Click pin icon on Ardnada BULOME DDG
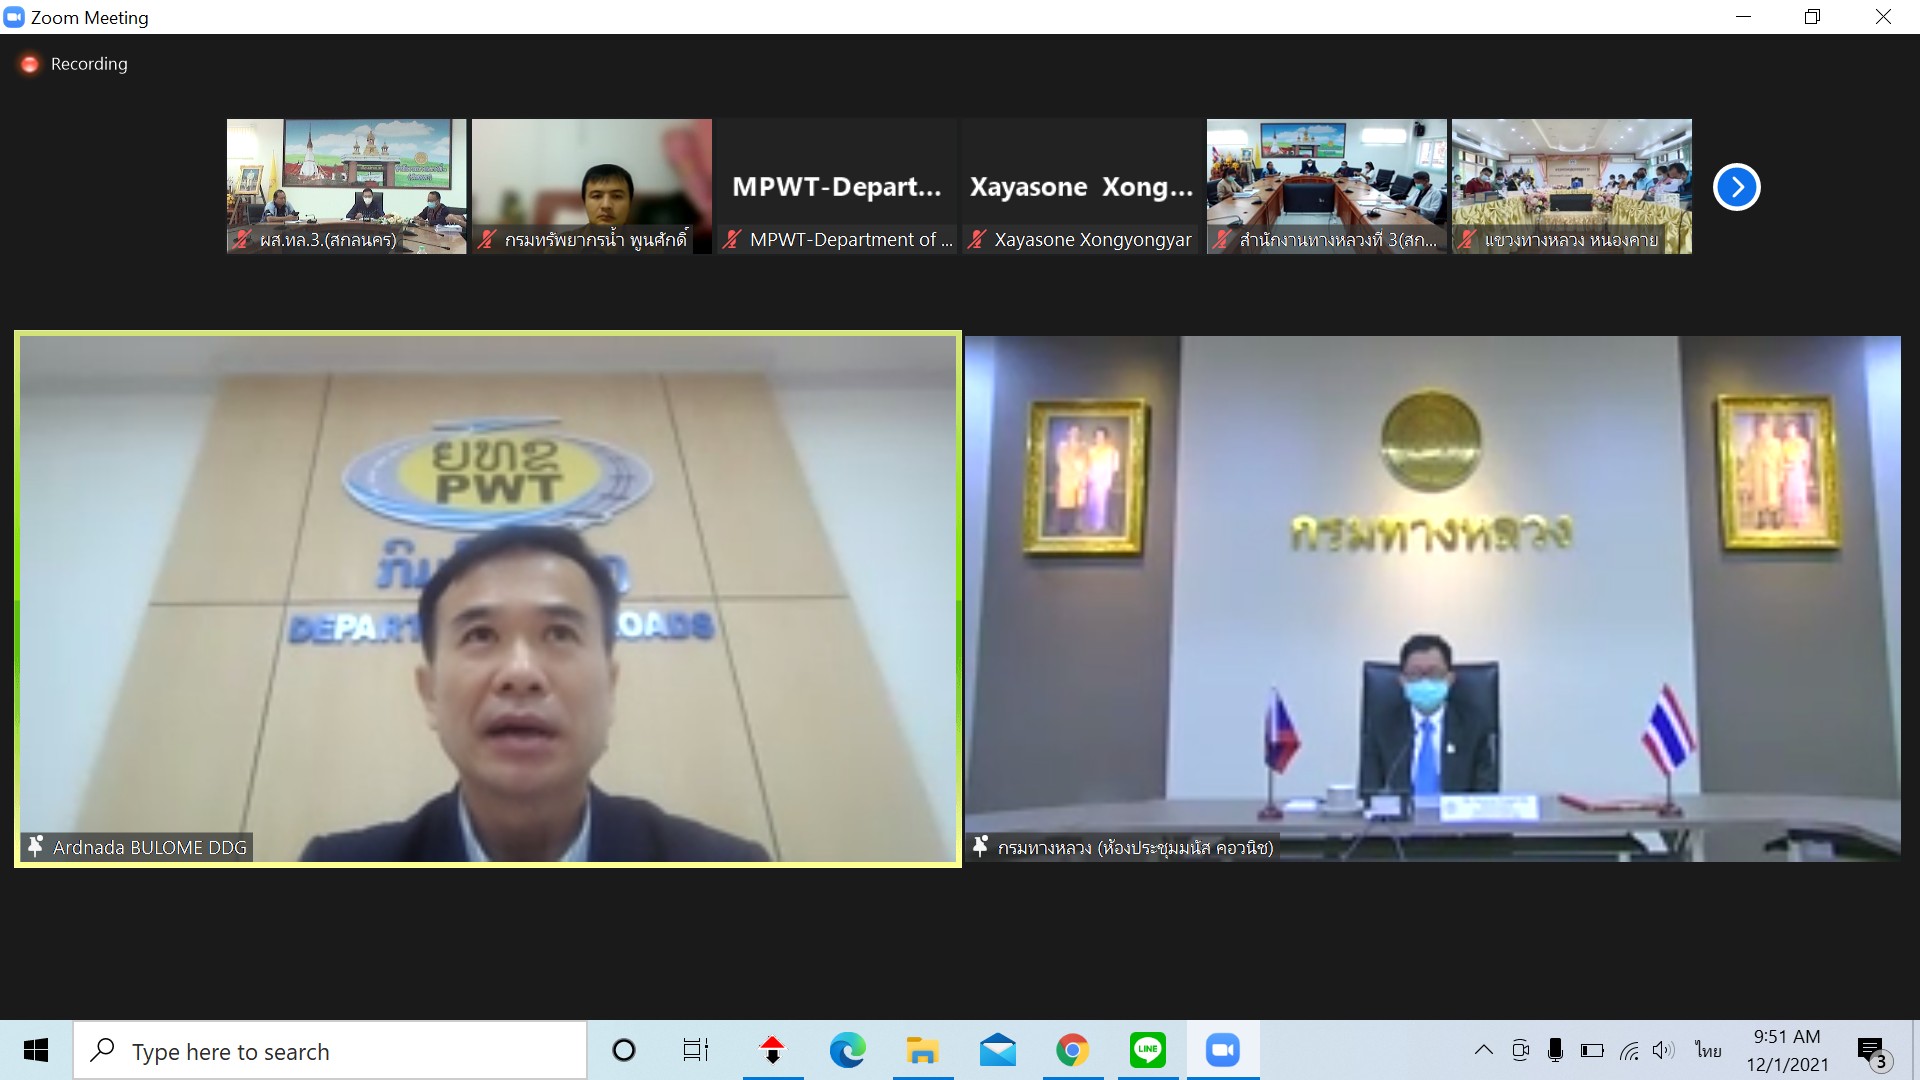 coord(36,847)
